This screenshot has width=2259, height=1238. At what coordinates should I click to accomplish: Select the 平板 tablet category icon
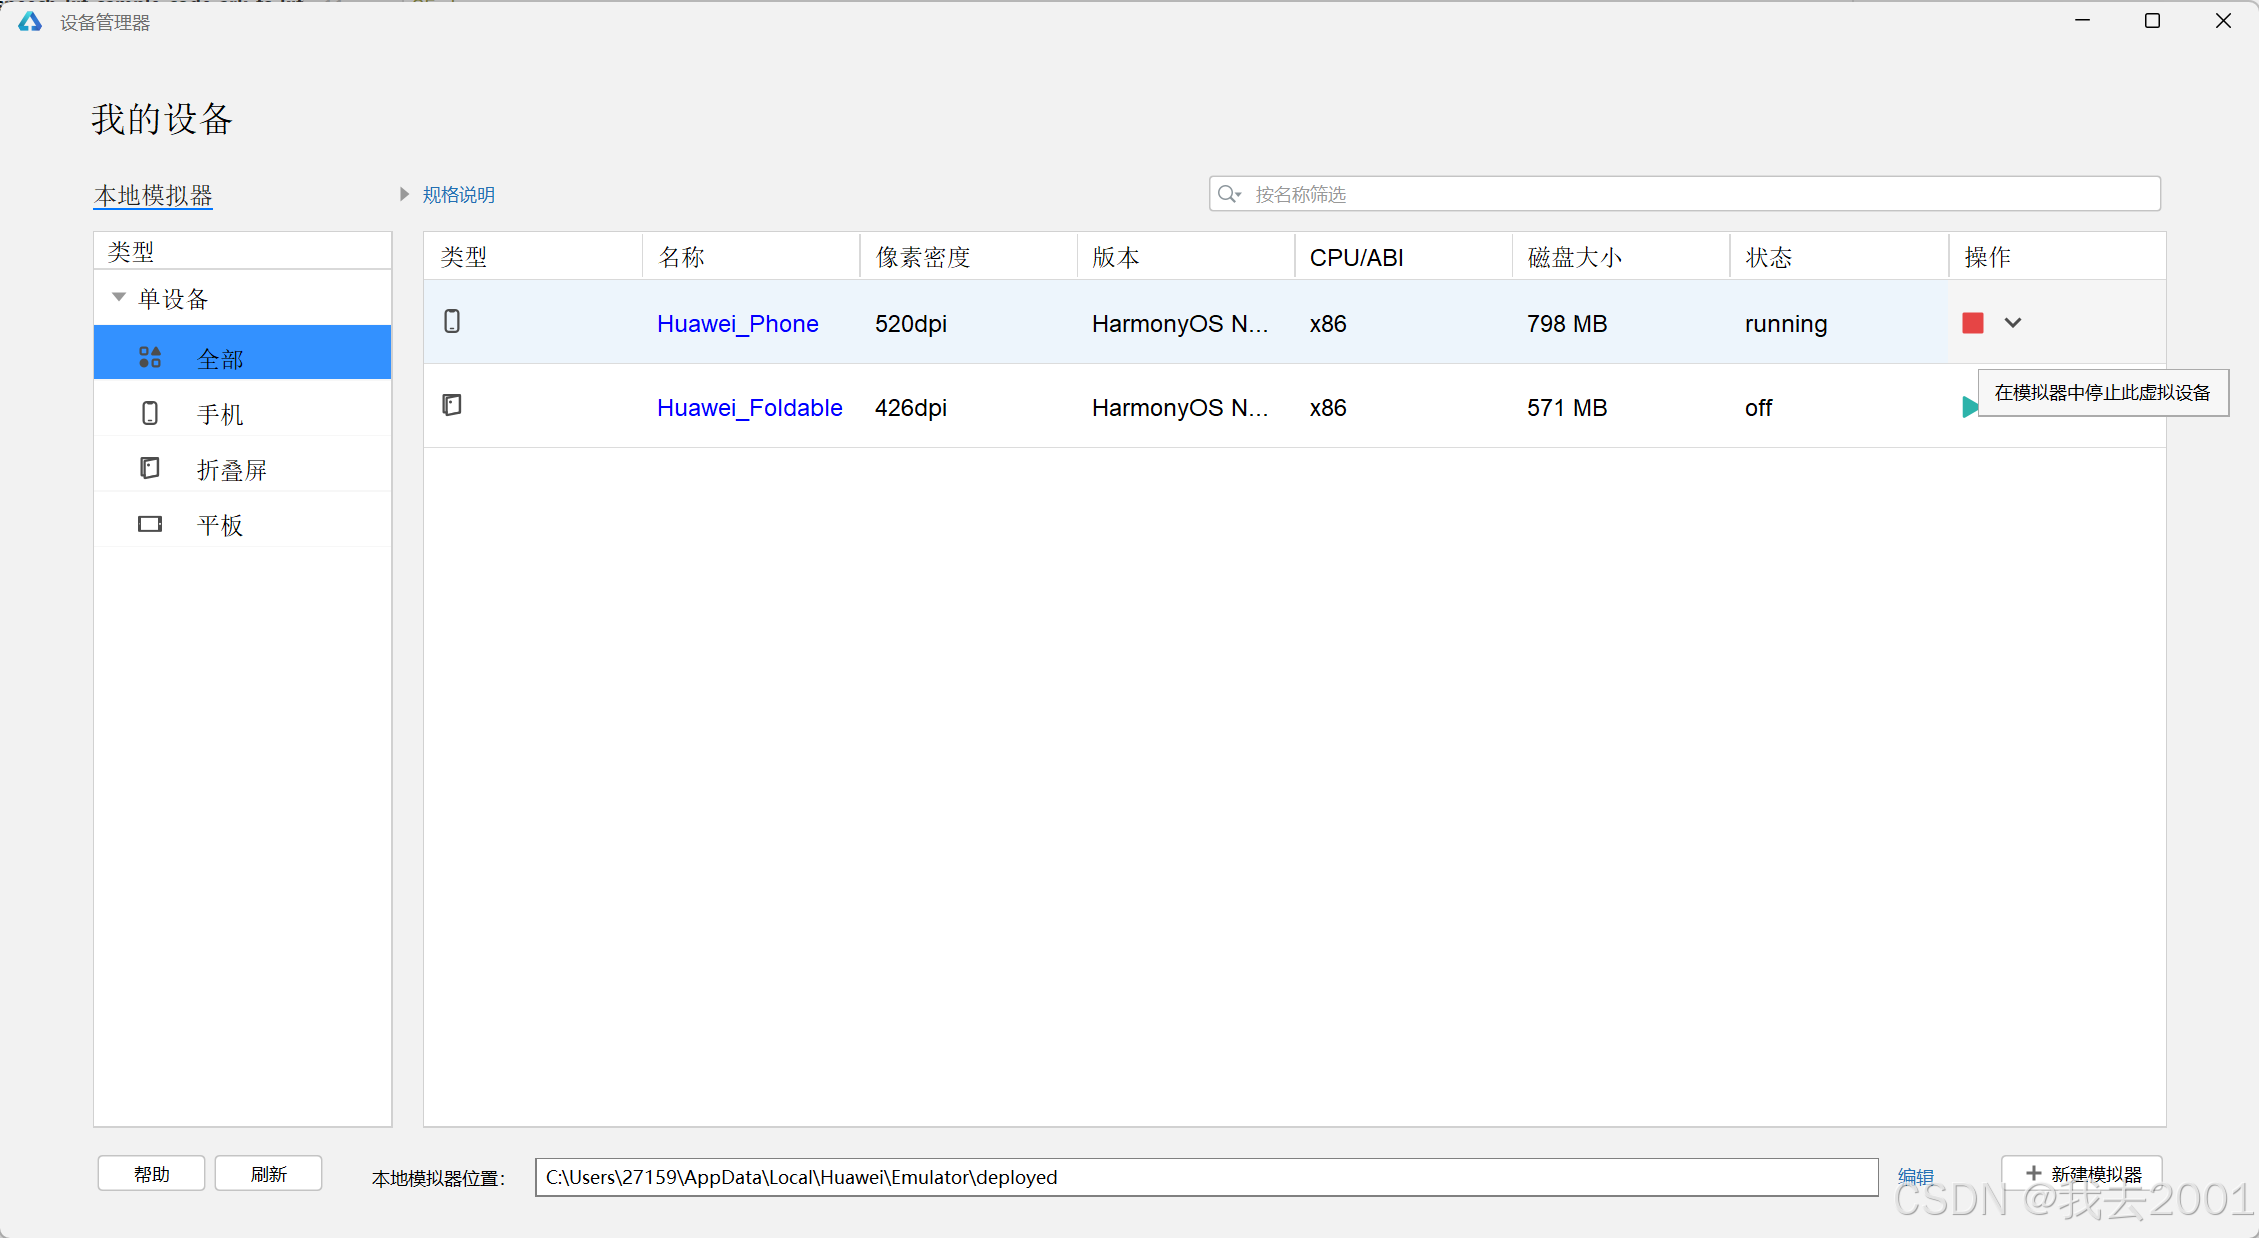150,524
